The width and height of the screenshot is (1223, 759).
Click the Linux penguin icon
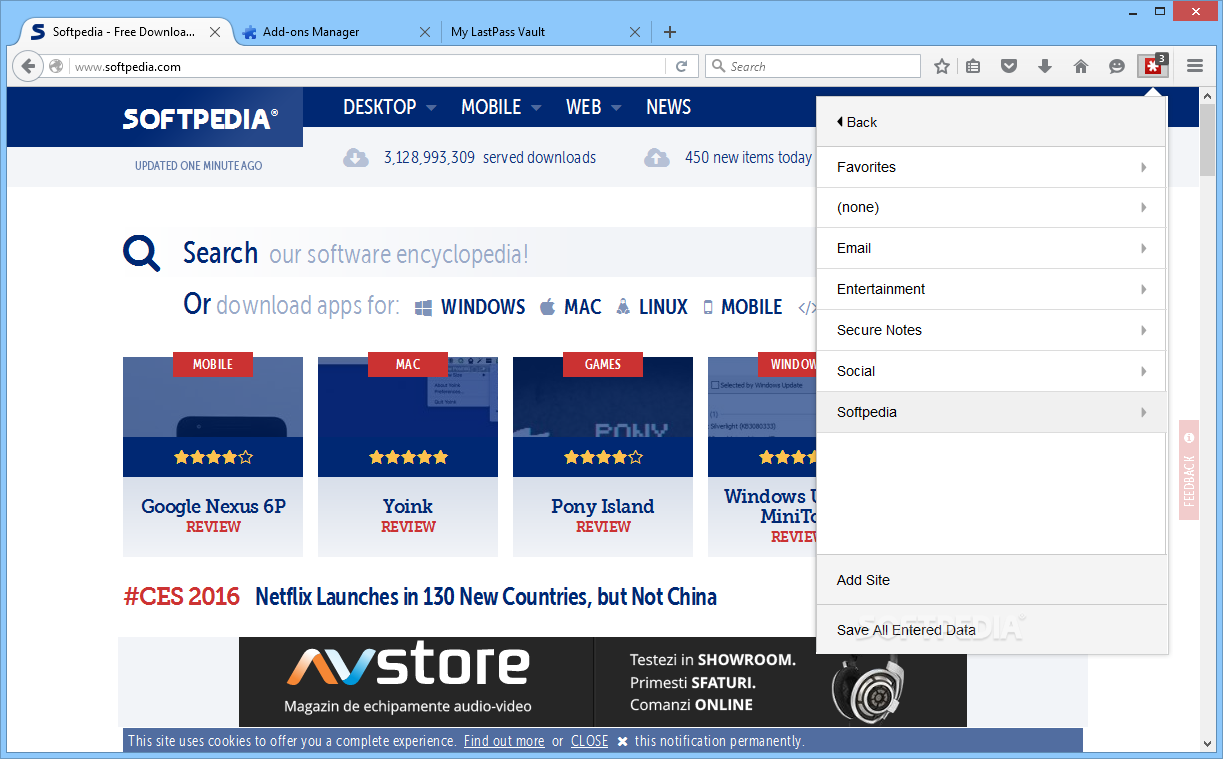[623, 307]
